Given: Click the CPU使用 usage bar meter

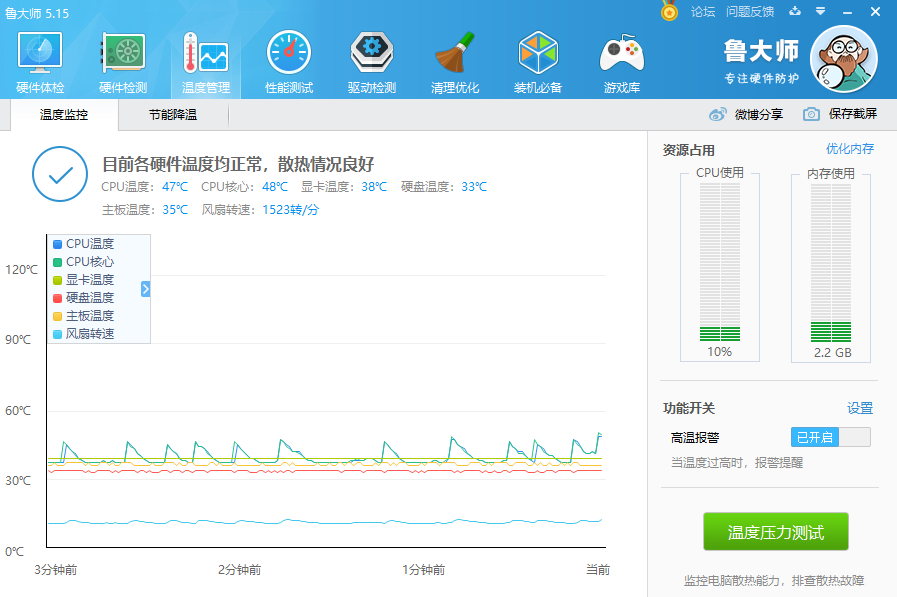Looking at the screenshot, I should [720, 262].
